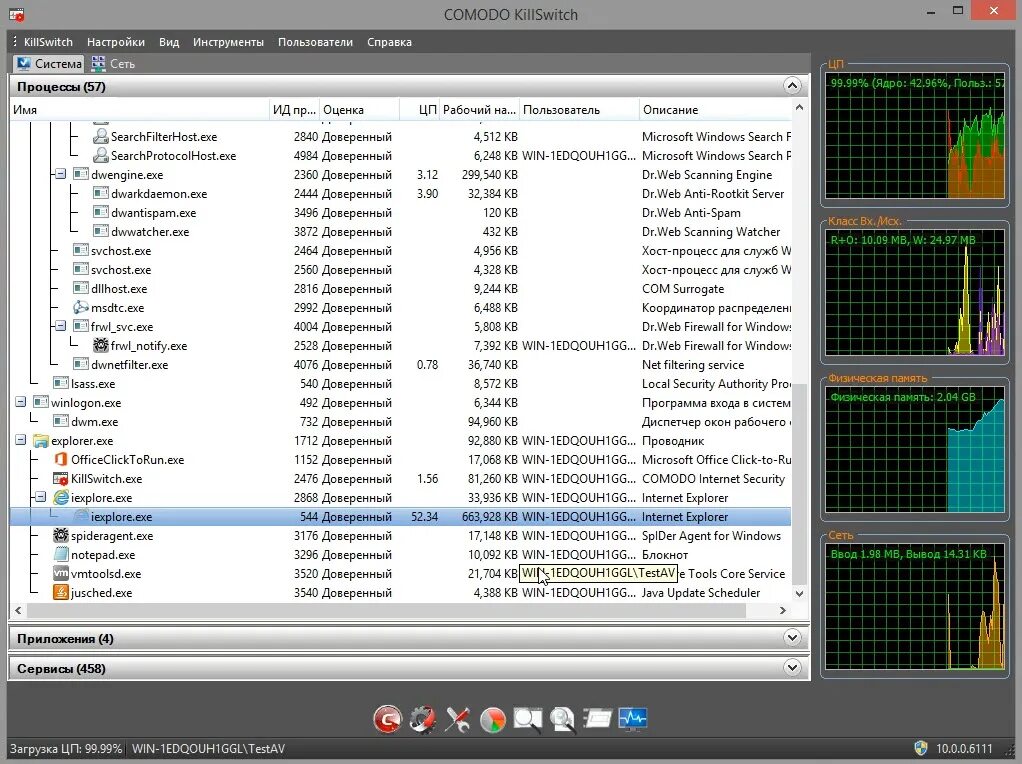Collapse the frwl_svc.exe tree node
Screen dimensions: 1022x764
click(x=61, y=326)
